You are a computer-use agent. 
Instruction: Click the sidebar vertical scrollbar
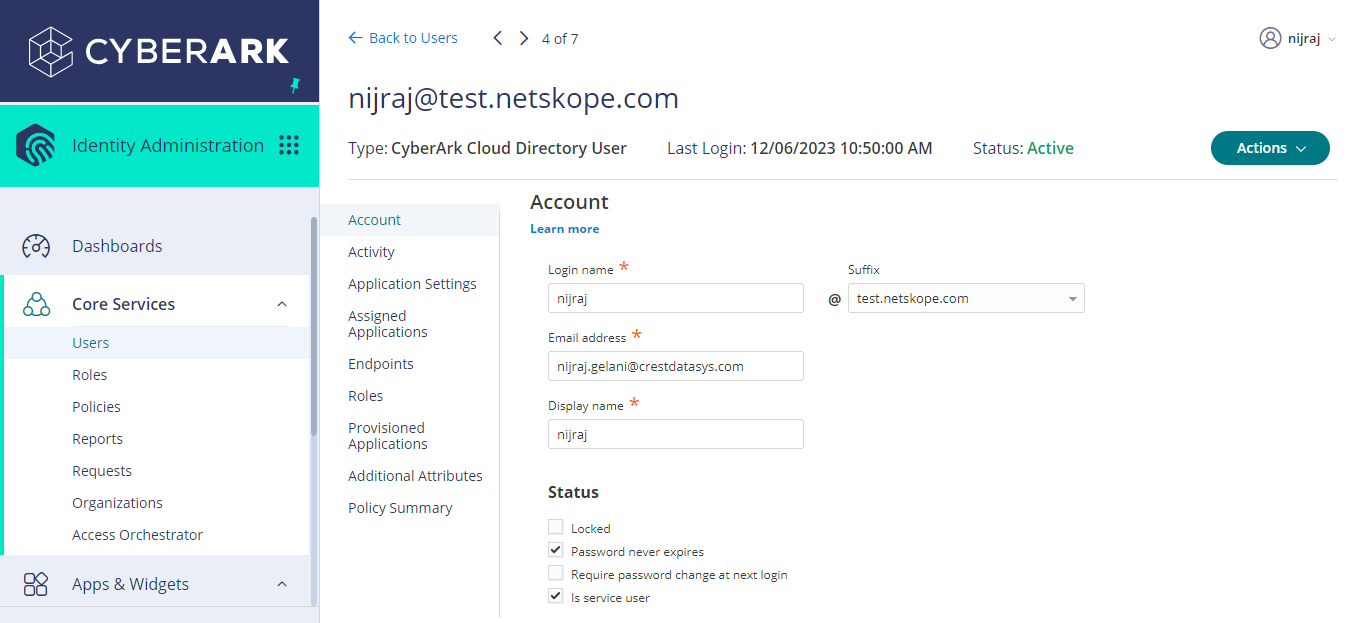point(314,325)
